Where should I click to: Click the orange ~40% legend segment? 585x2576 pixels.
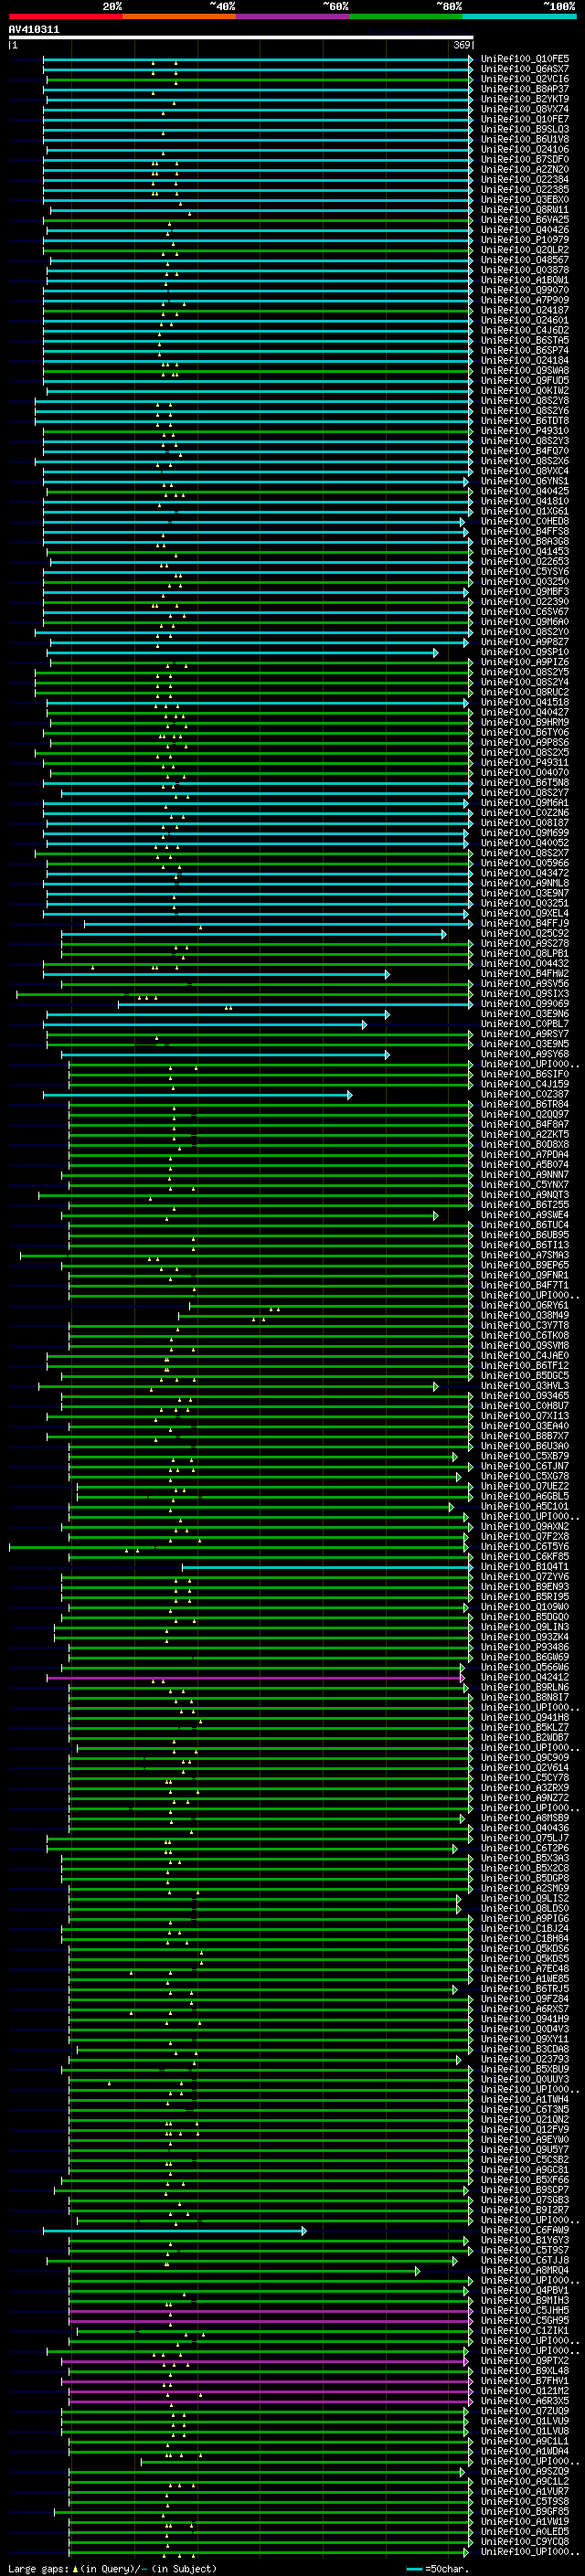(x=179, y=17)
